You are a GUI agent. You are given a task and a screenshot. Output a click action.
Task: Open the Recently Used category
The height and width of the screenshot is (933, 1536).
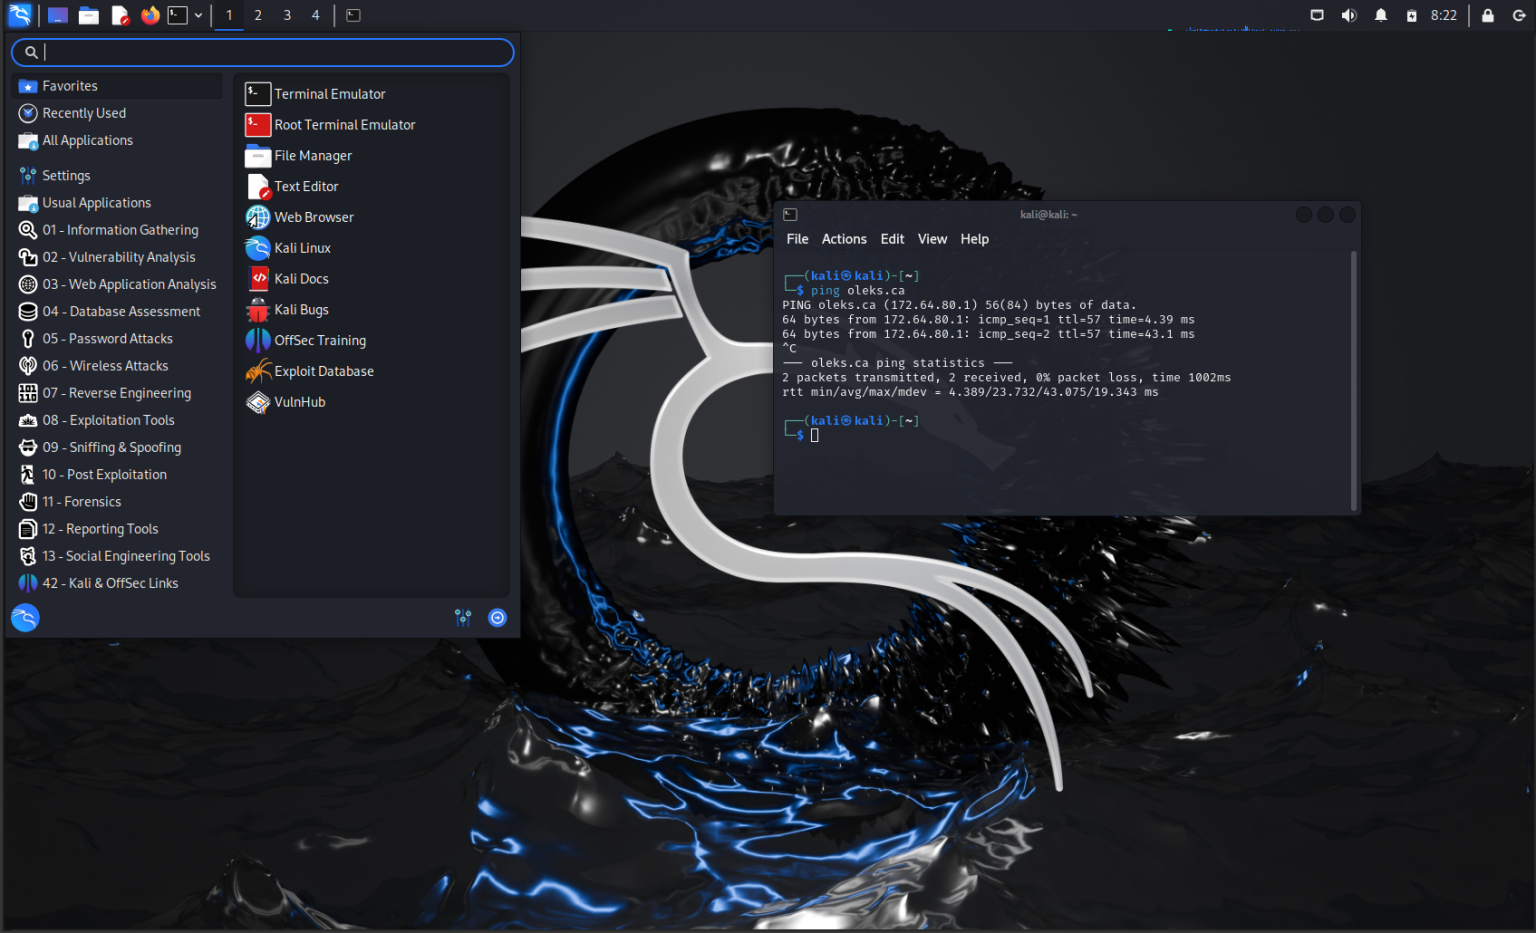tap(84, 112)
